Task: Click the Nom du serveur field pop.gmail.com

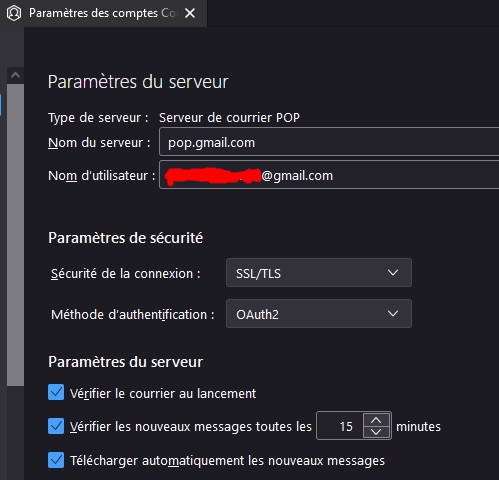Action: [329, 142]
